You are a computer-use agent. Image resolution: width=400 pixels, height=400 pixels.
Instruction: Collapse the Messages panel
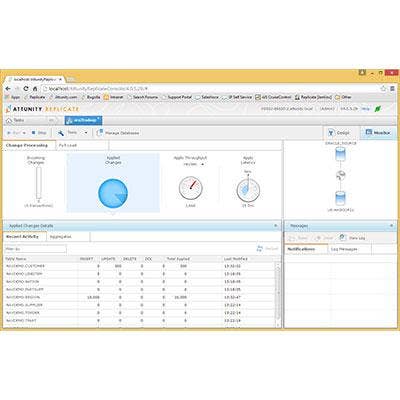[x=392, y=226]
